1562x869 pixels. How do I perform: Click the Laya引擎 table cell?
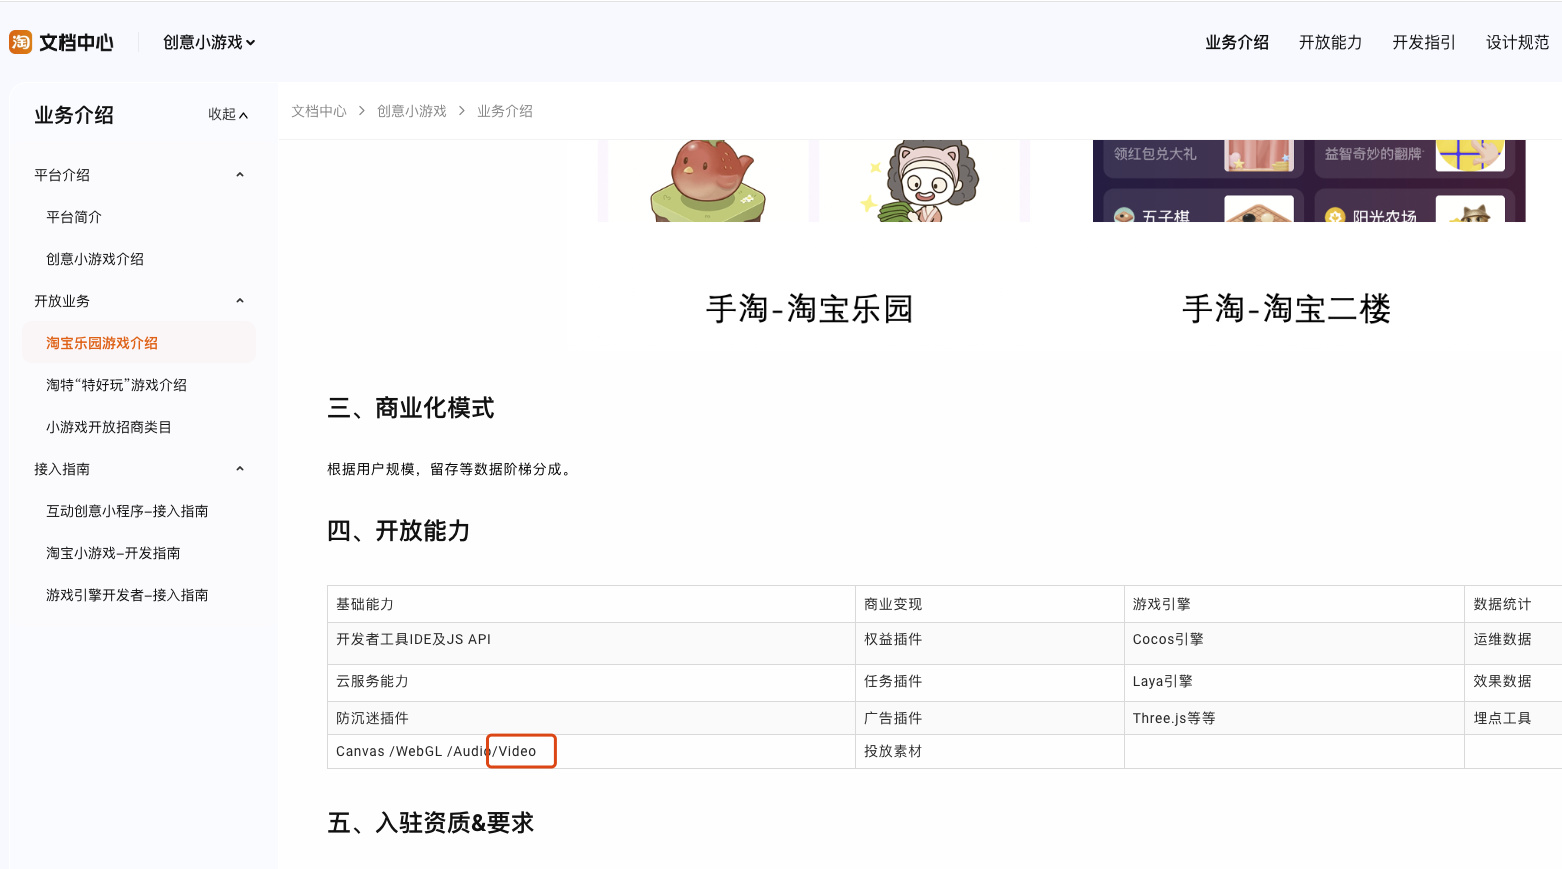1294,683
